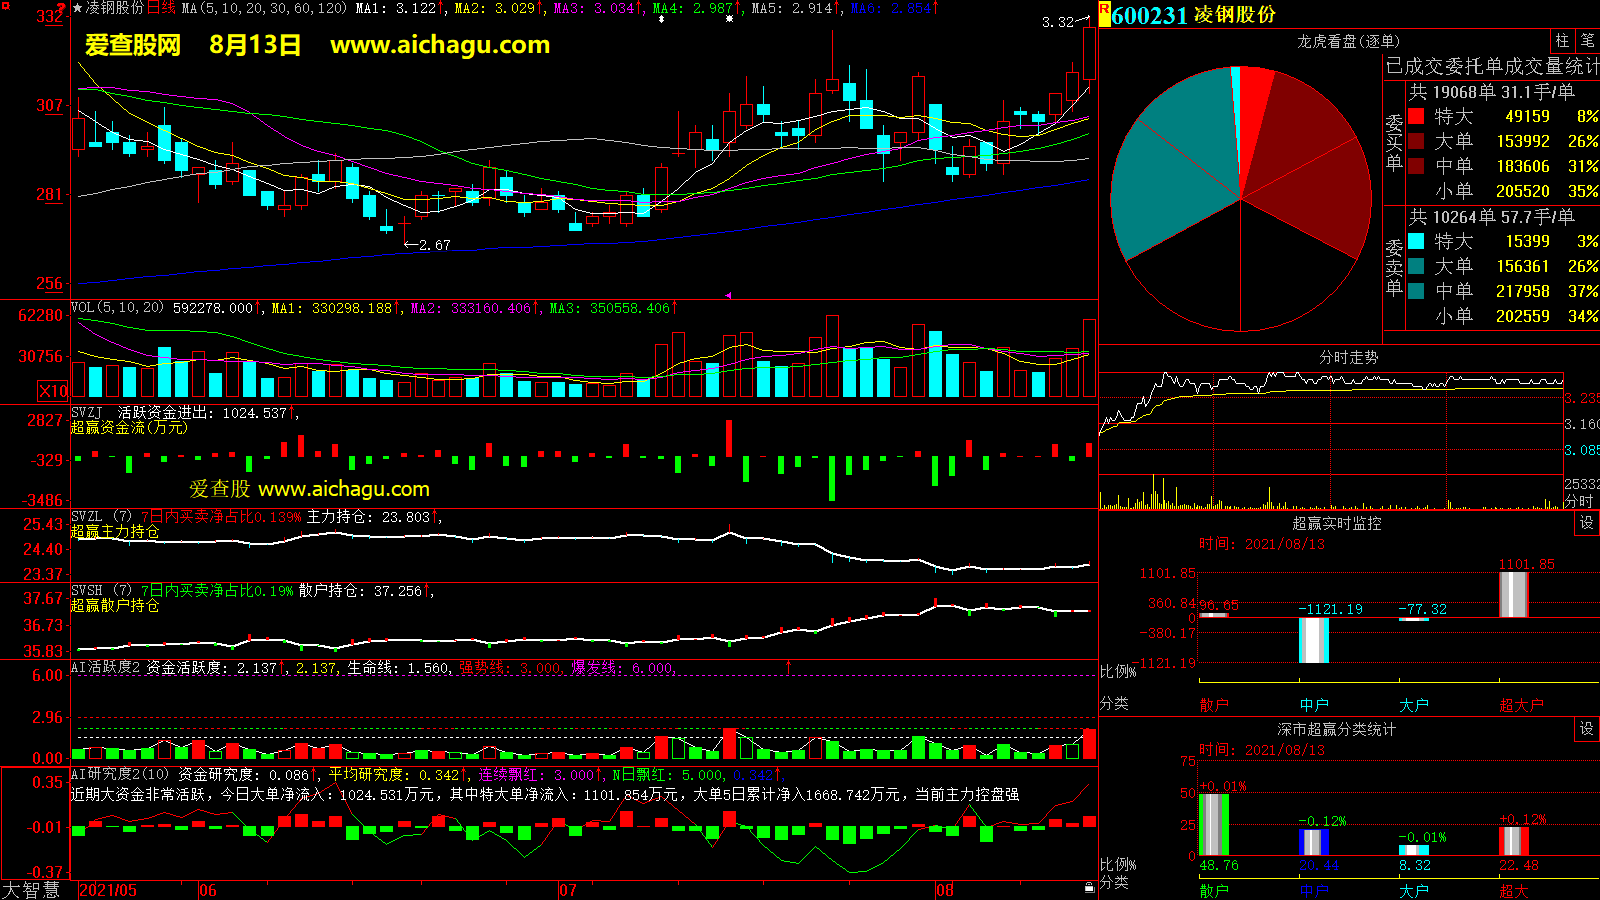The height and width of the screenshot is (900, 1600).
Task: Click the small lock icon at chart bottom-right
Action: (x=1089, y=887)
